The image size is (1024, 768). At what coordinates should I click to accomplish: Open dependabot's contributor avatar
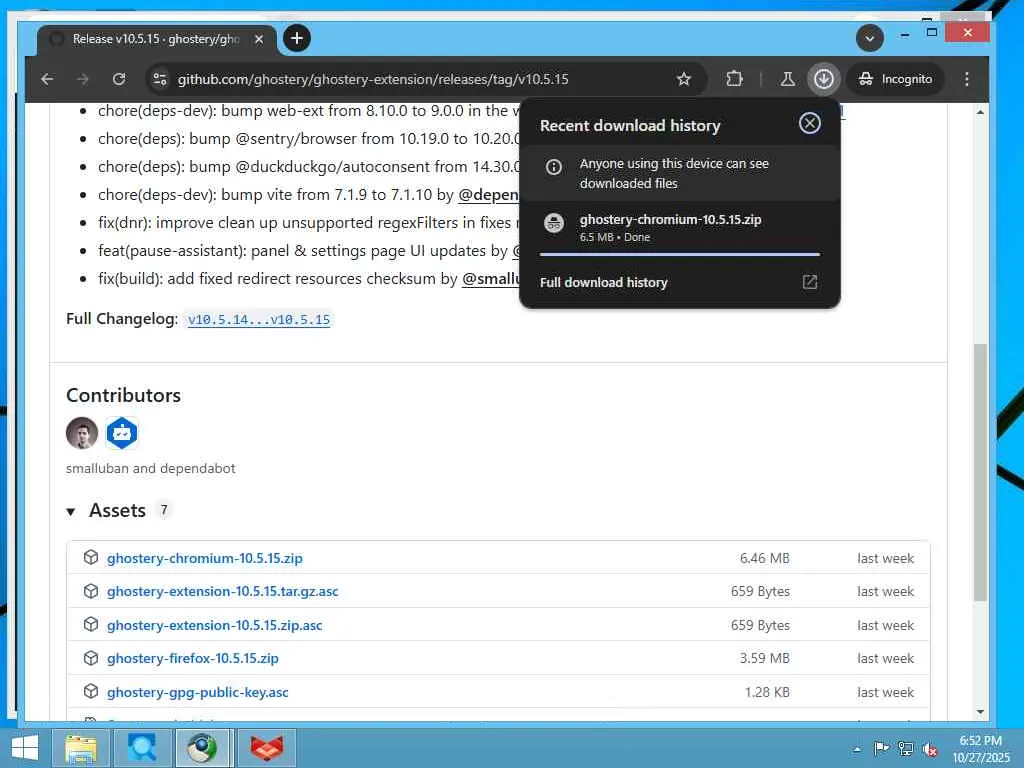[122, 433]
